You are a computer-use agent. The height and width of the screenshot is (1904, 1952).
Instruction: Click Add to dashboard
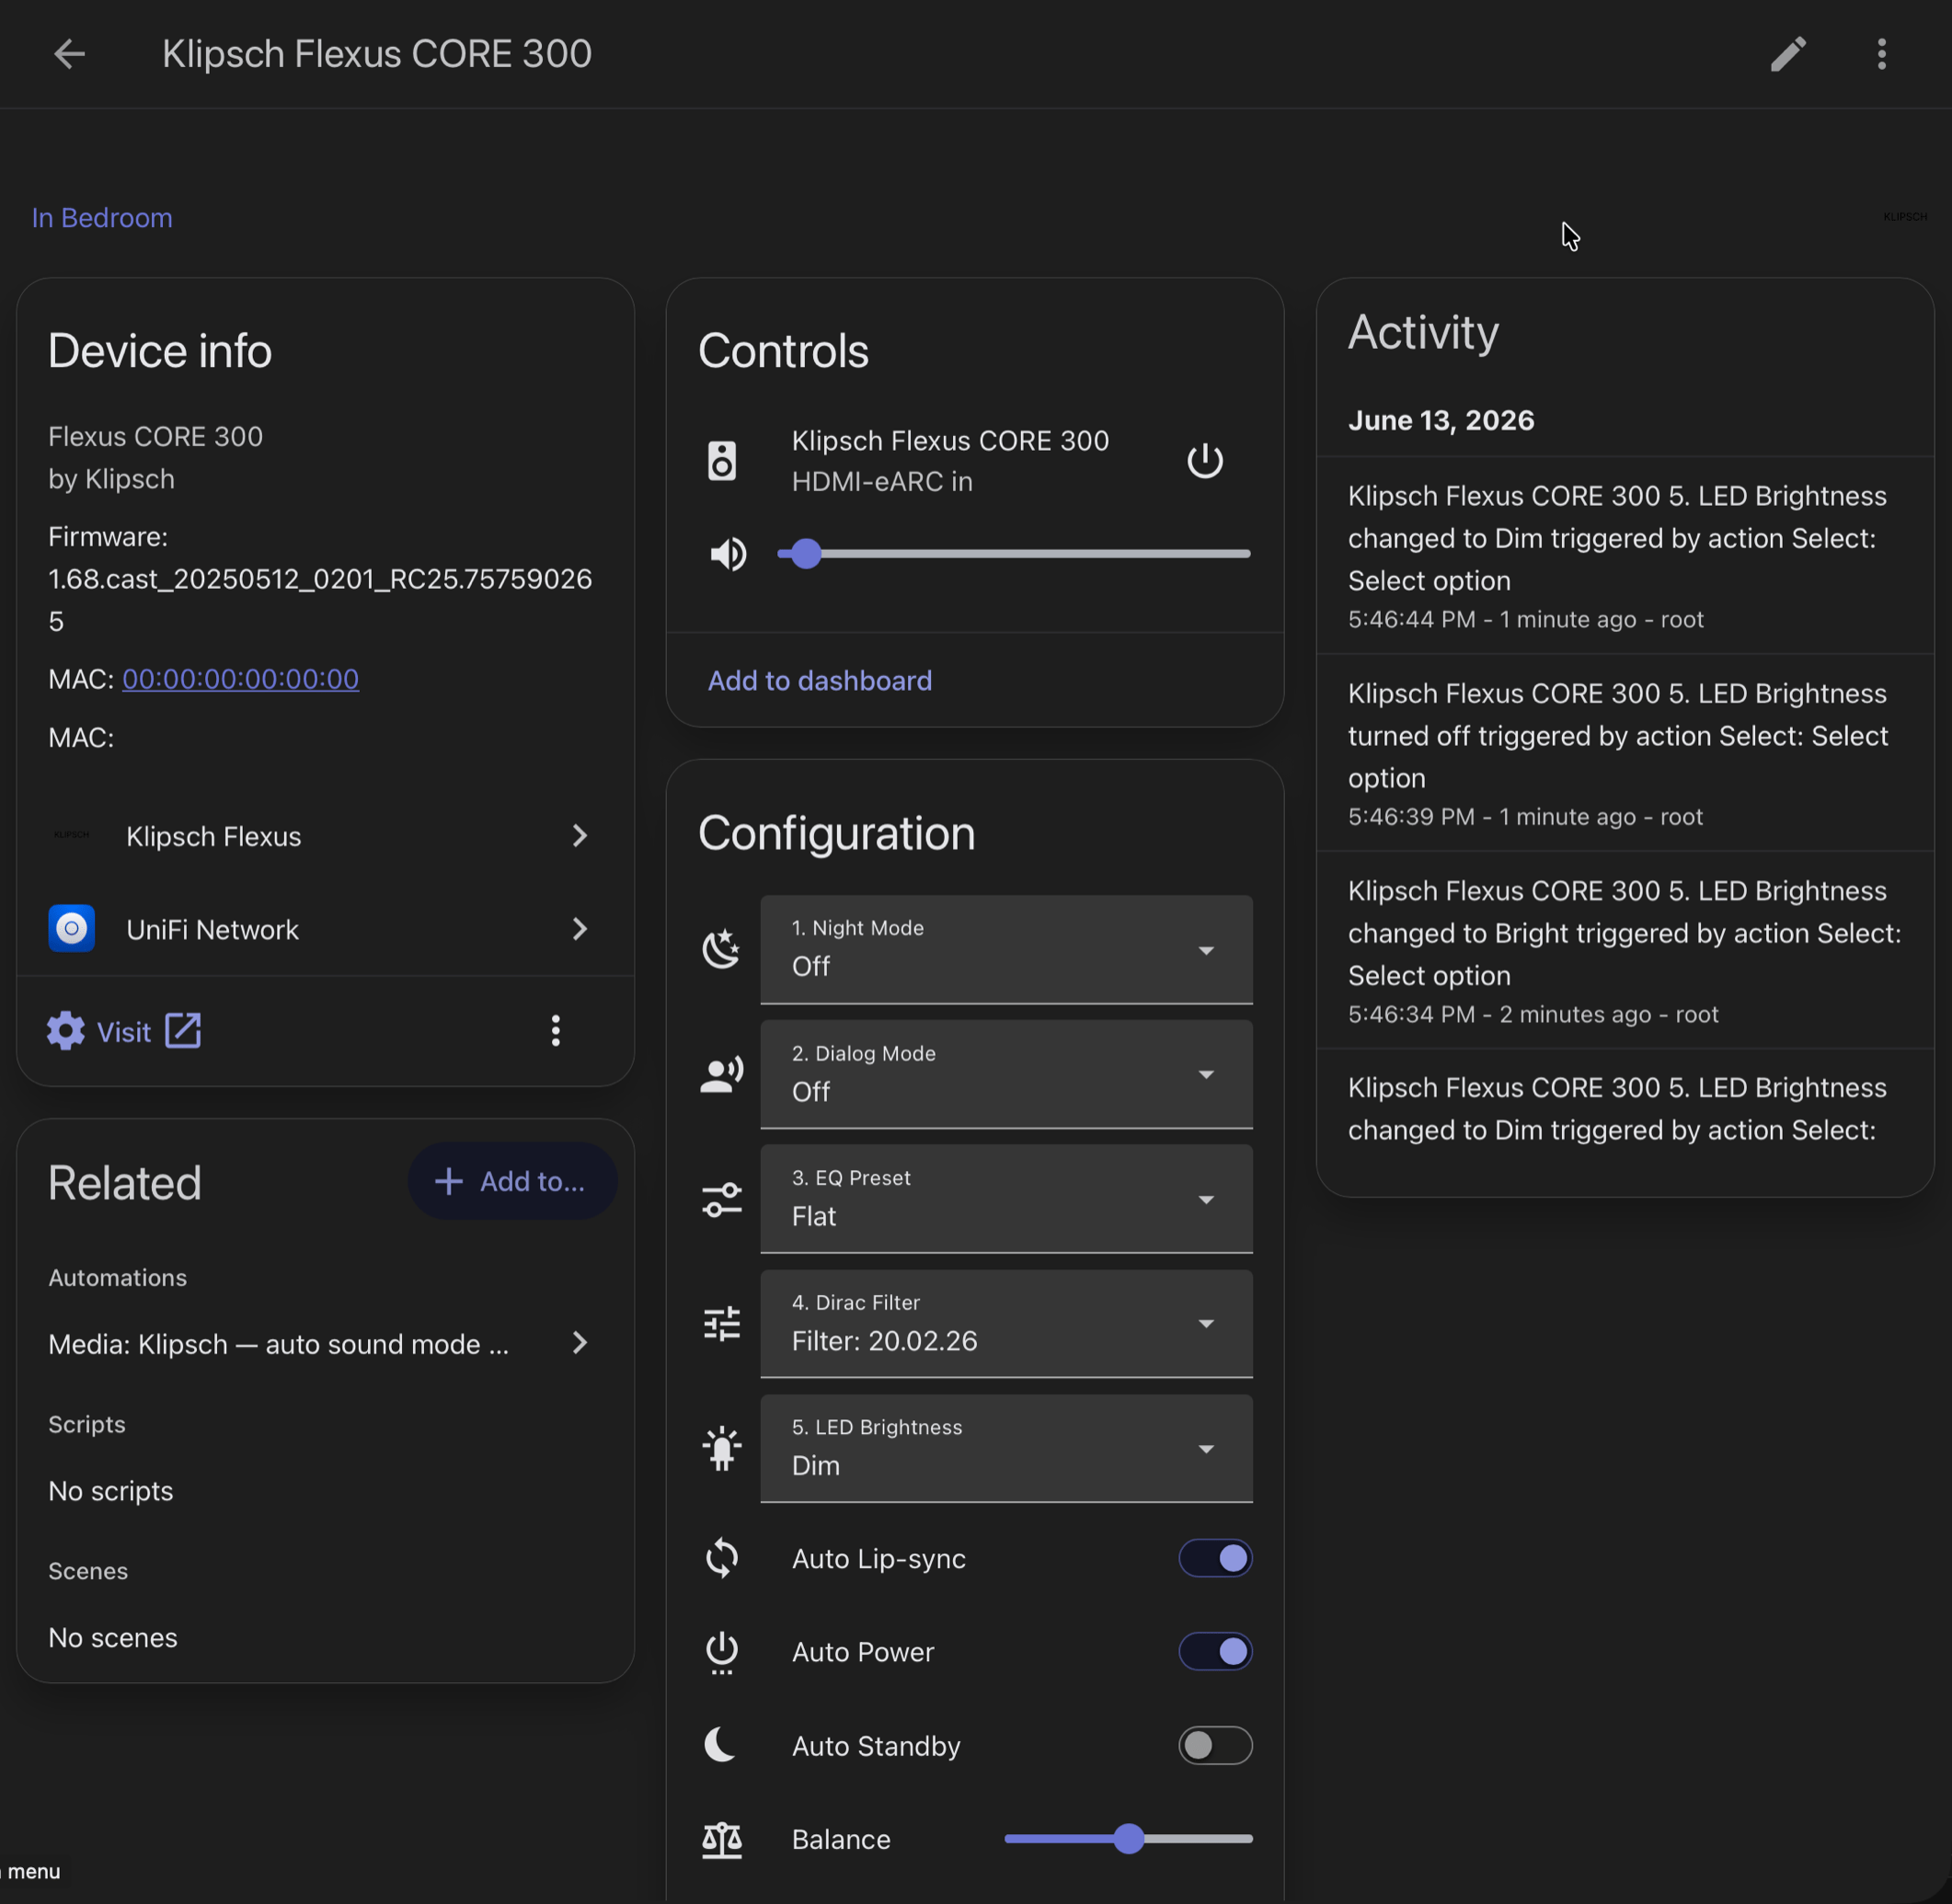[820, 681]
